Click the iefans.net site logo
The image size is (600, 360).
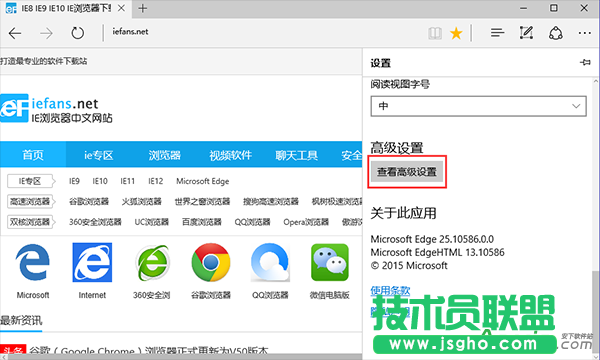tap(56, 109)
